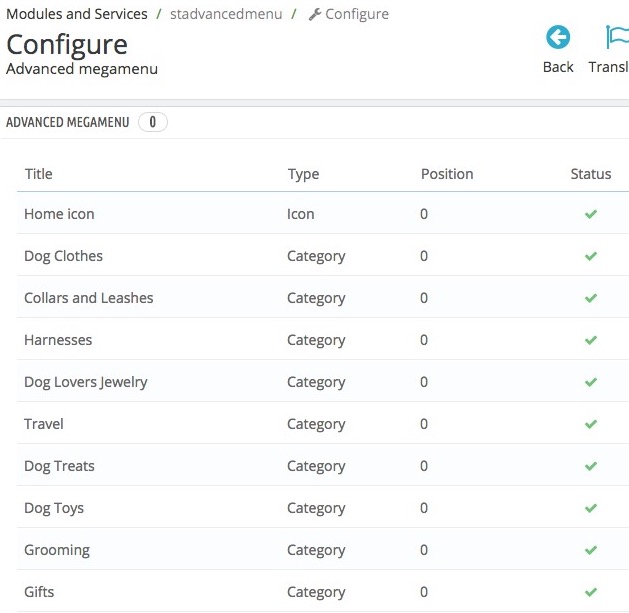Click the Advanced Megamenu count badge
The height and width of the screenshot is (613, 629).
pos(152,122)
